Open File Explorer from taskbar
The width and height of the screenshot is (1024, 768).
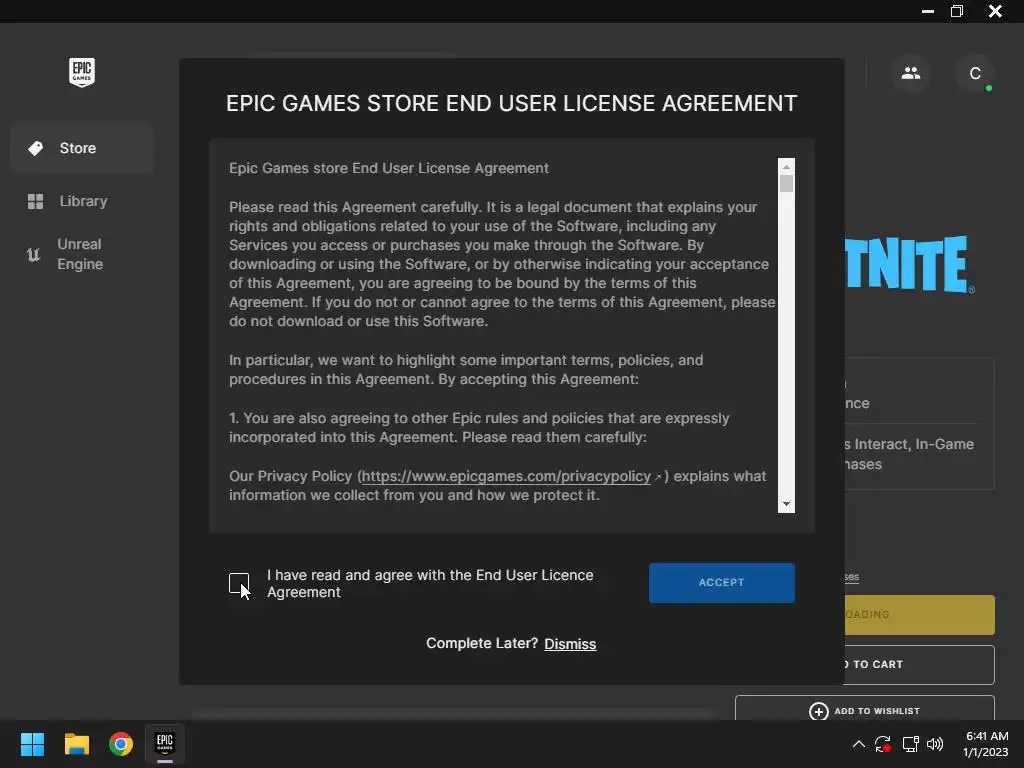pos(76,744)
